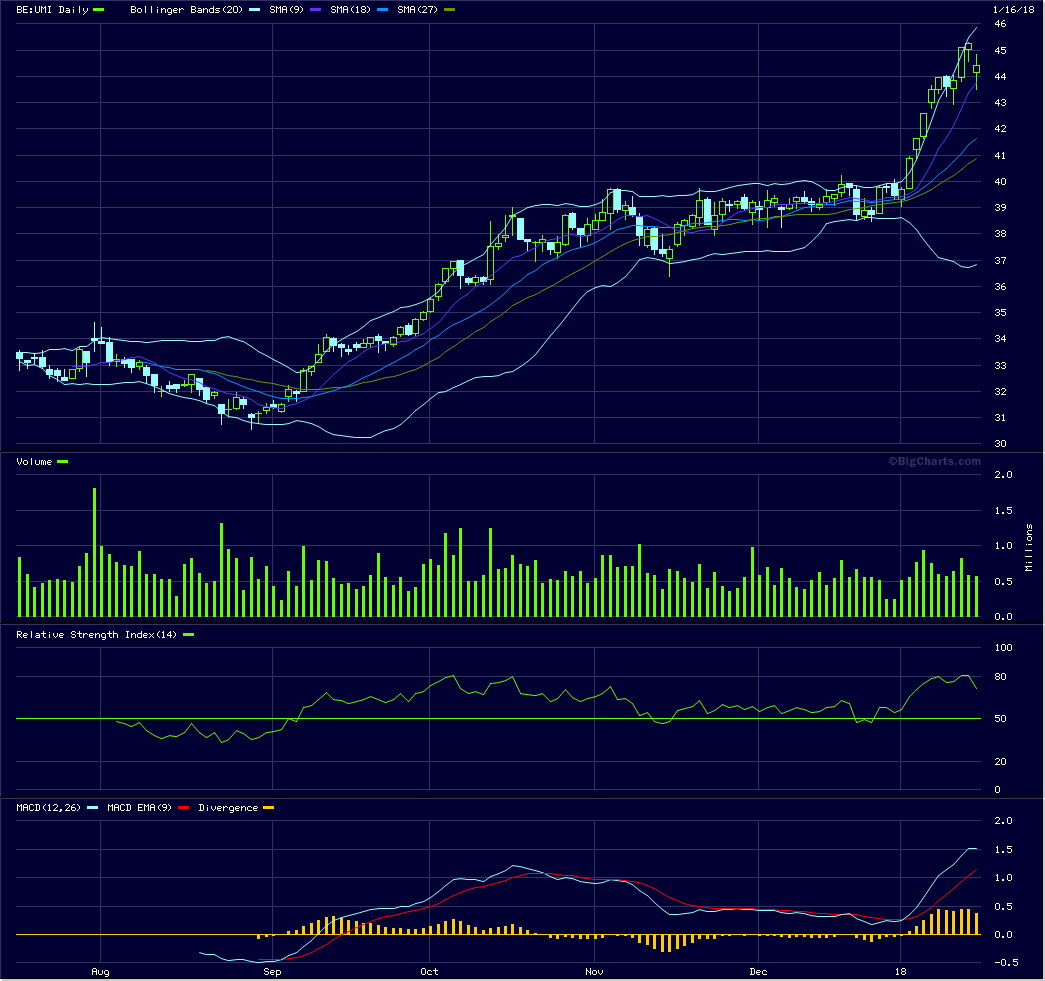This screenshot has width=1045, height=981.
Task: Select the red MACD EMA(9) swatch
Action: tap(182, 807)
